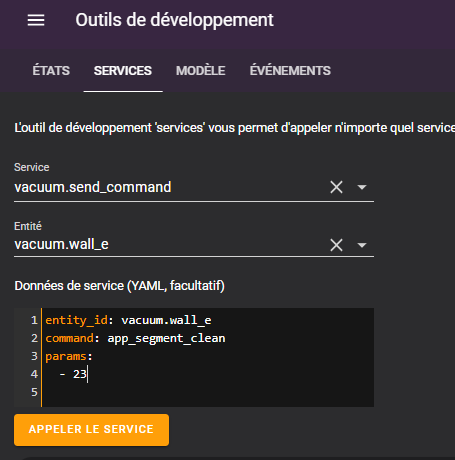Screen dimensions: 455x460
Task: Click the APPELER LE SERVICE button
Action: (91, 430)
